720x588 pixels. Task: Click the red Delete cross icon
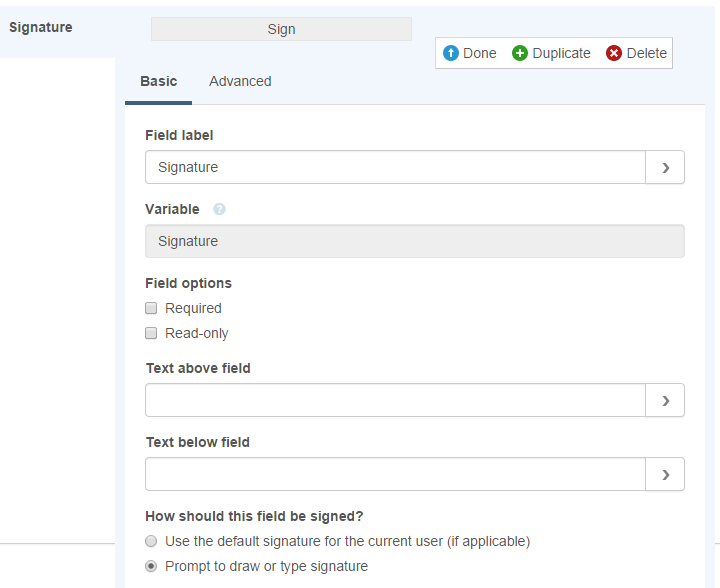point(613,53)
